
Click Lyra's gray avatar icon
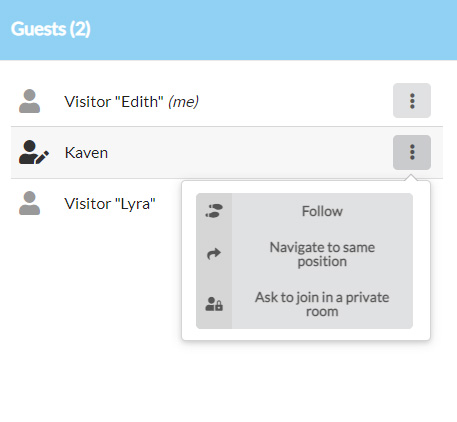click(29, 203)
